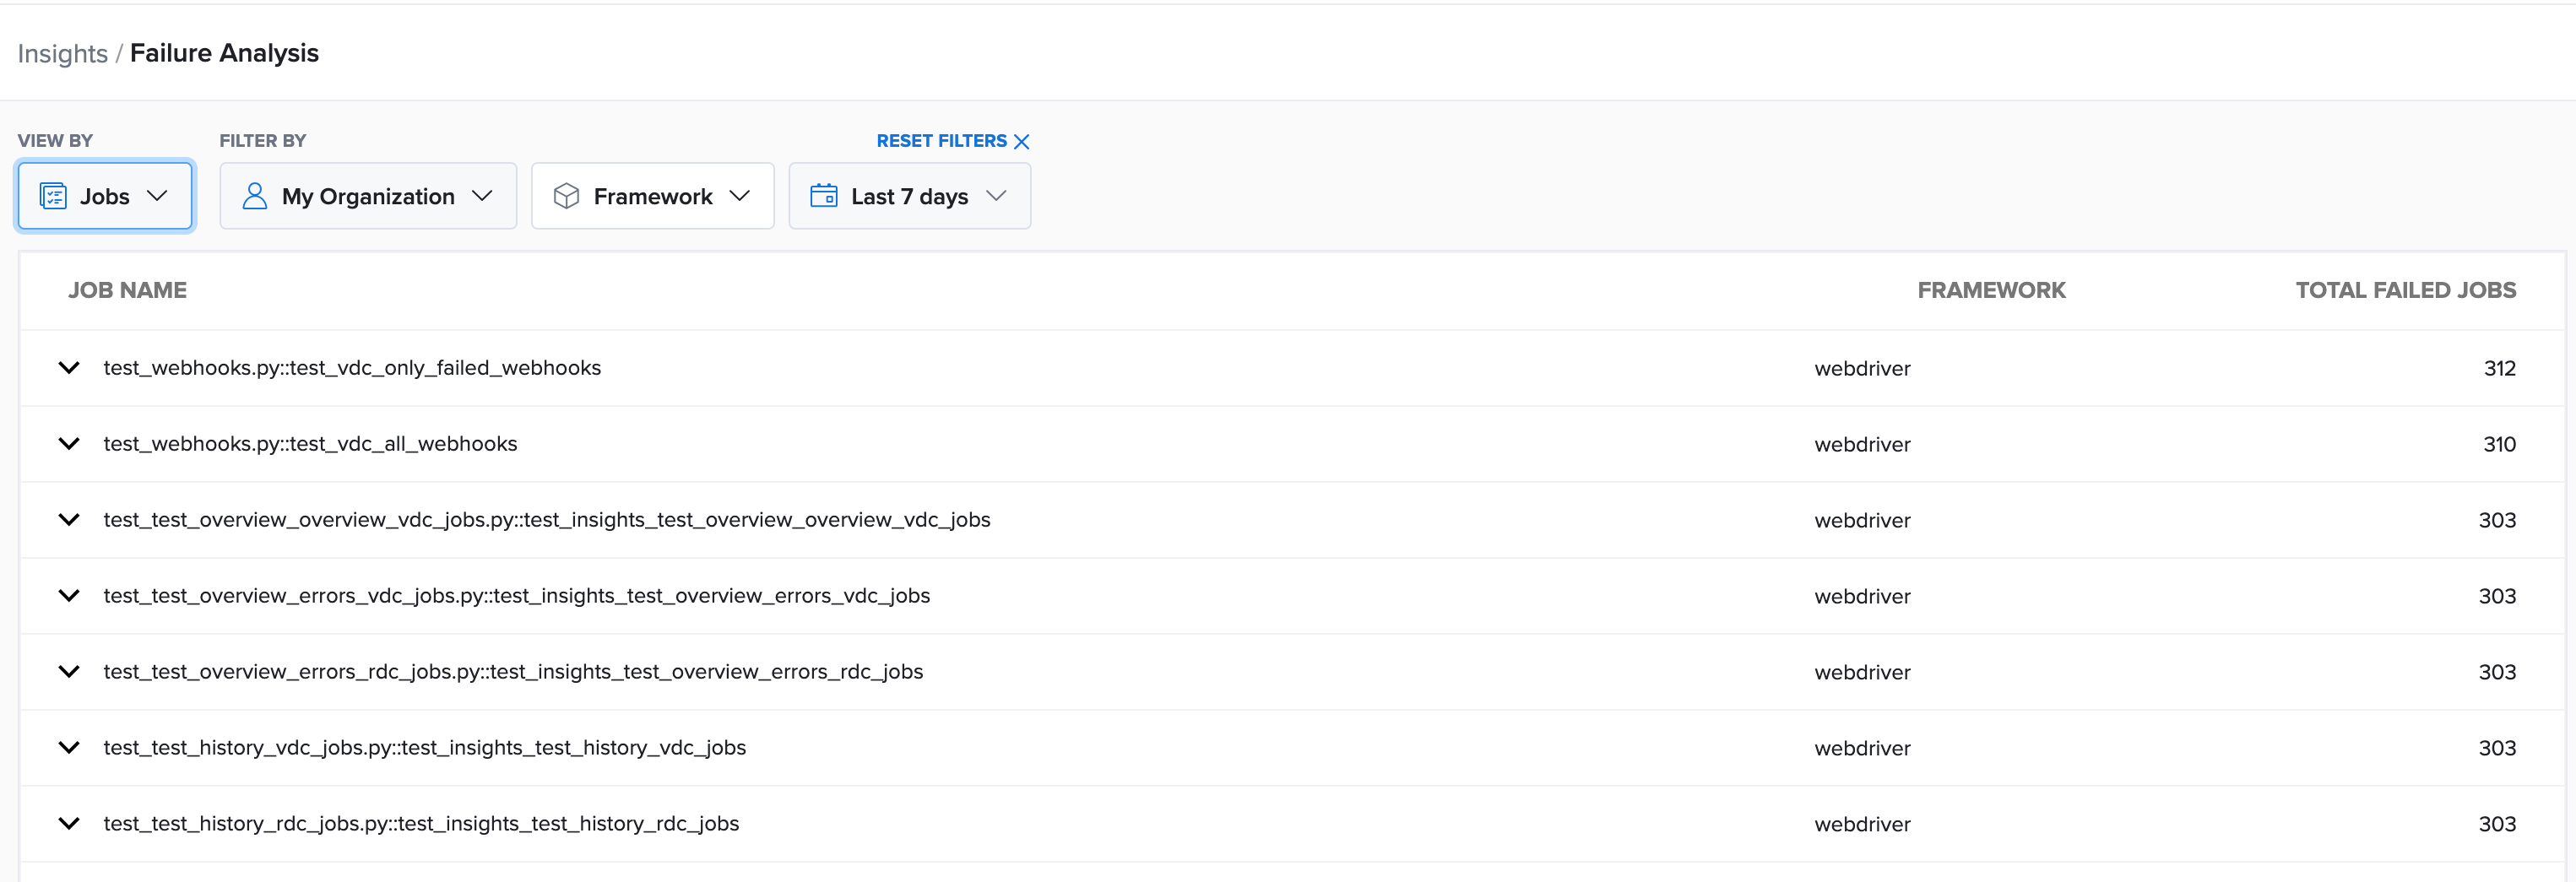
Task: Click the X icon beside Reset Filters
Action: [1021, 142]
